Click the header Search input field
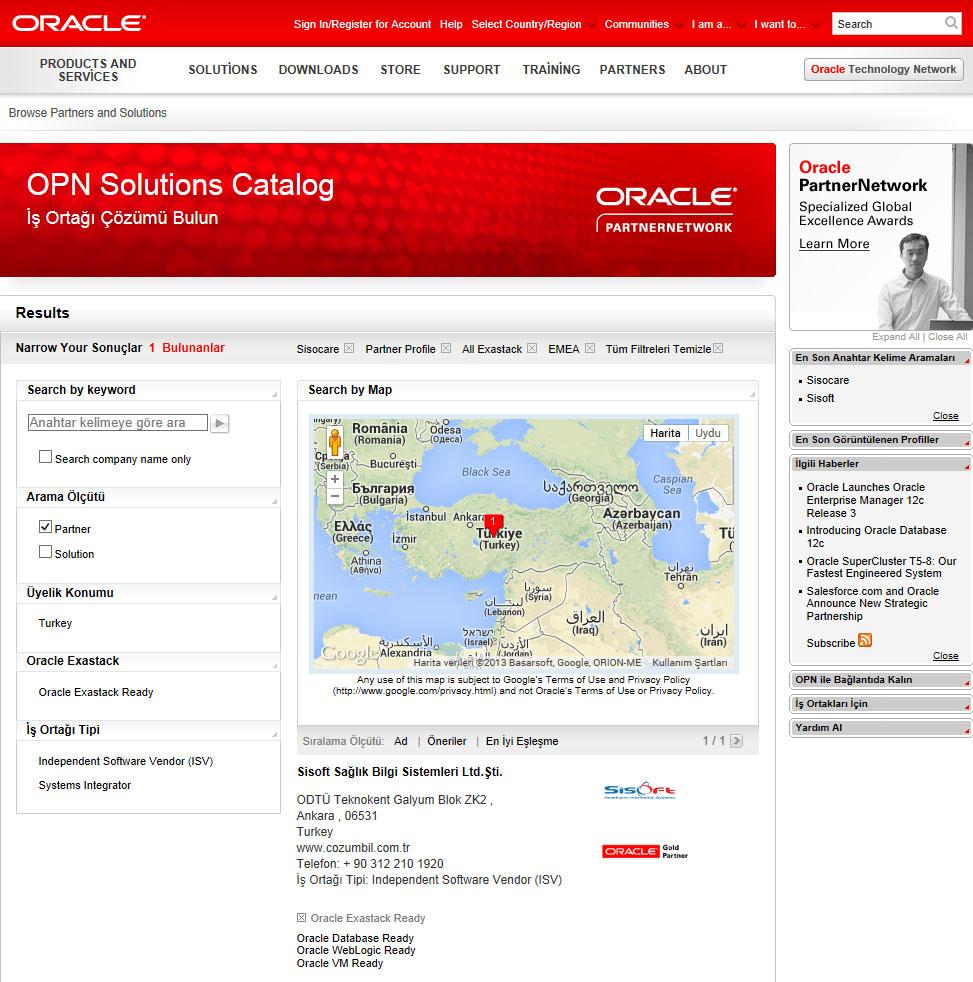This screenshot has height=982, width=973. click(x=888, y=24)
